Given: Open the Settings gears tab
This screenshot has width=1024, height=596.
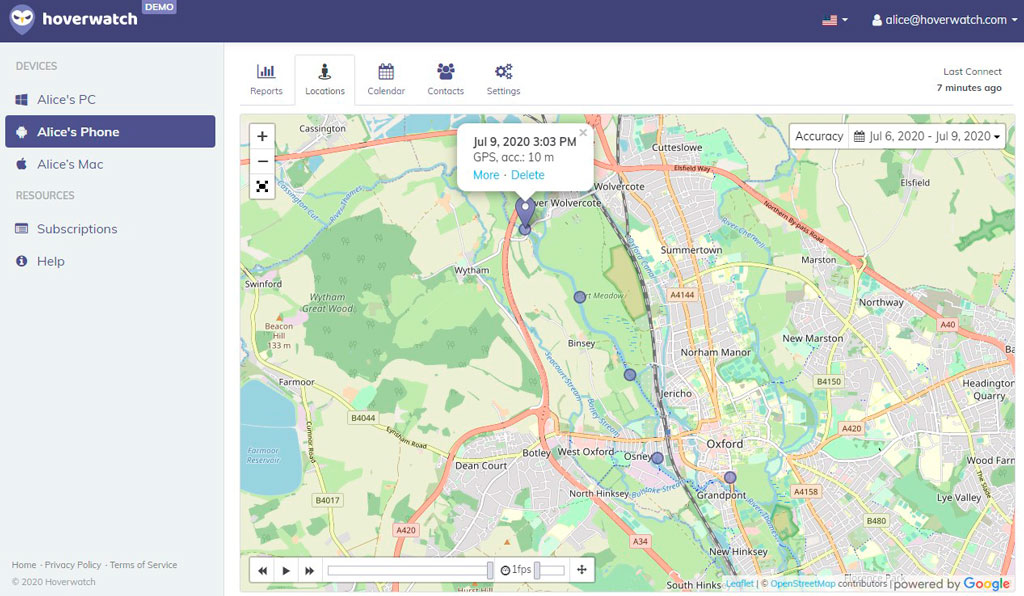Looking at the screenshot, I should (x=503, y=79).
